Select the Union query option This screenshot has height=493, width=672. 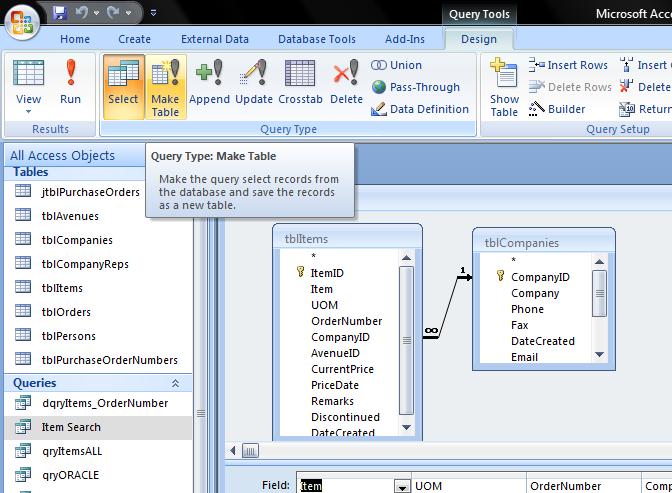396,65
